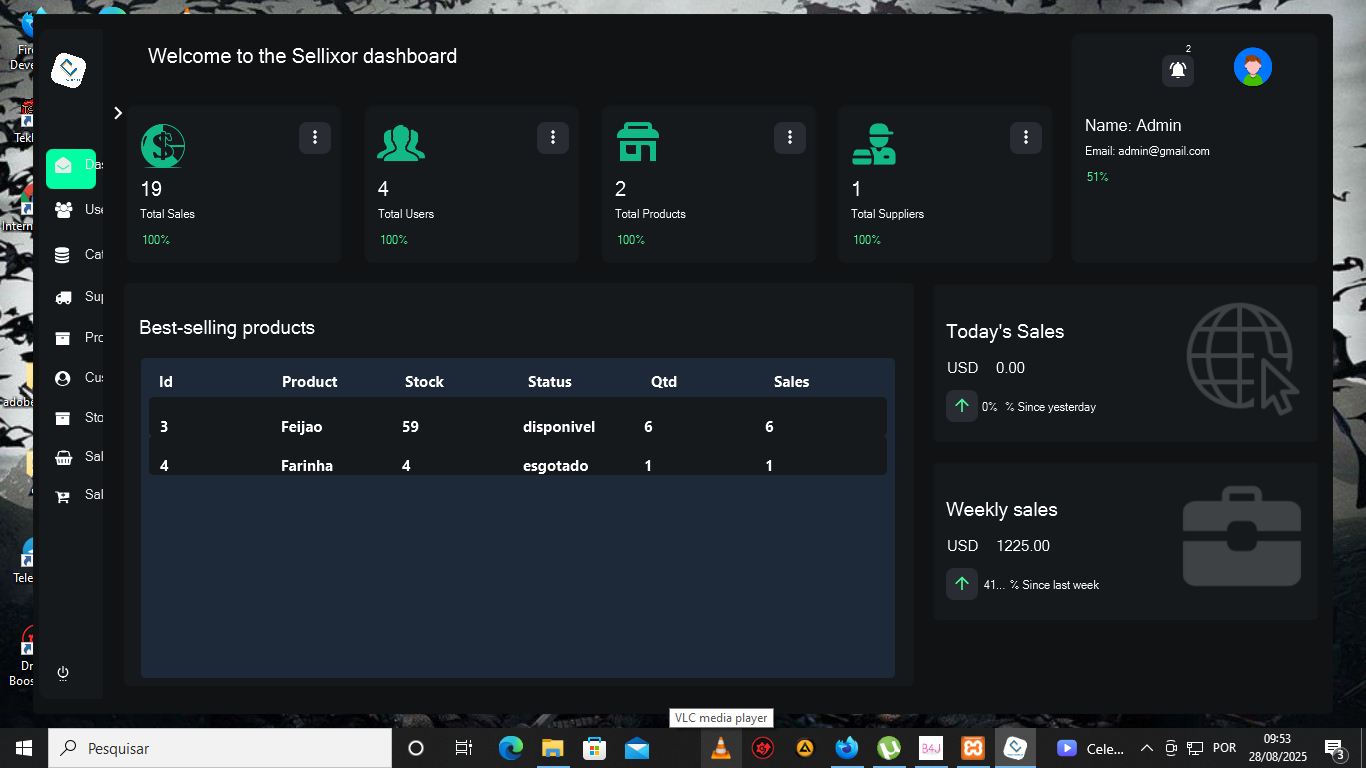Click the Total Products store icon
Viewport: 1366px width, 768px height.
[x=638, y=143]
